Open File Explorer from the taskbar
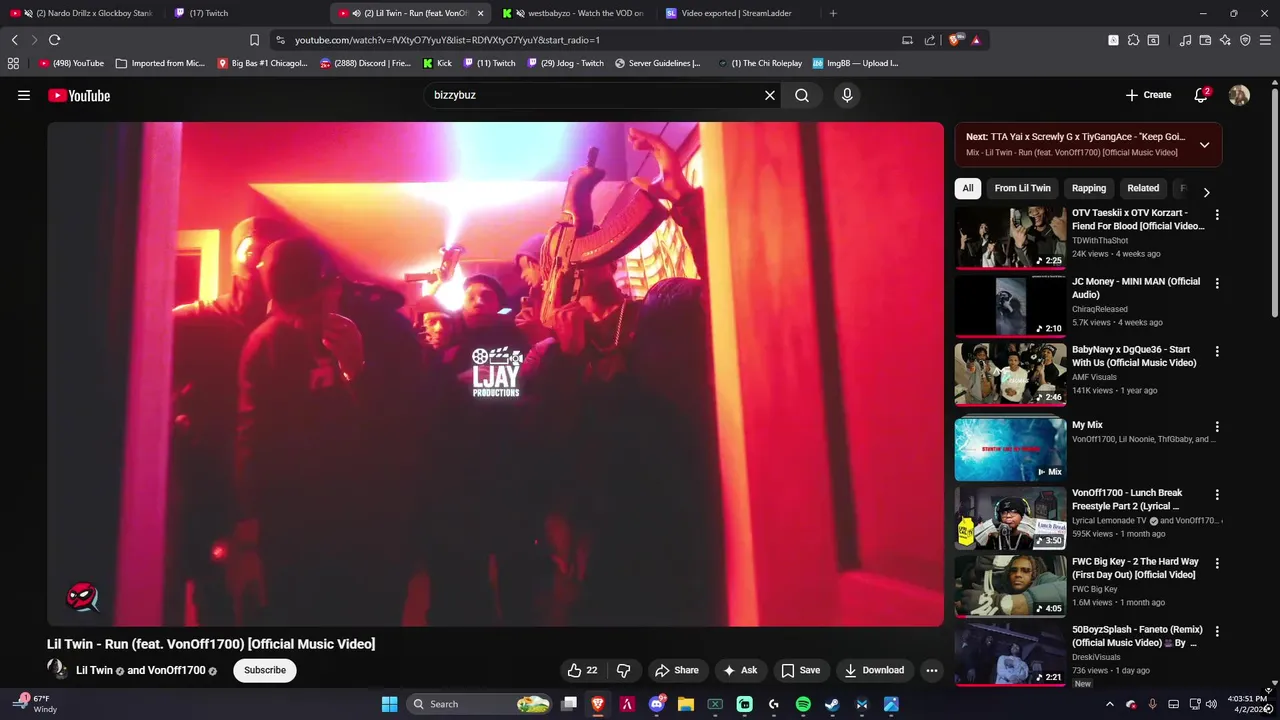1280x720 pixels. click(686, 704)
